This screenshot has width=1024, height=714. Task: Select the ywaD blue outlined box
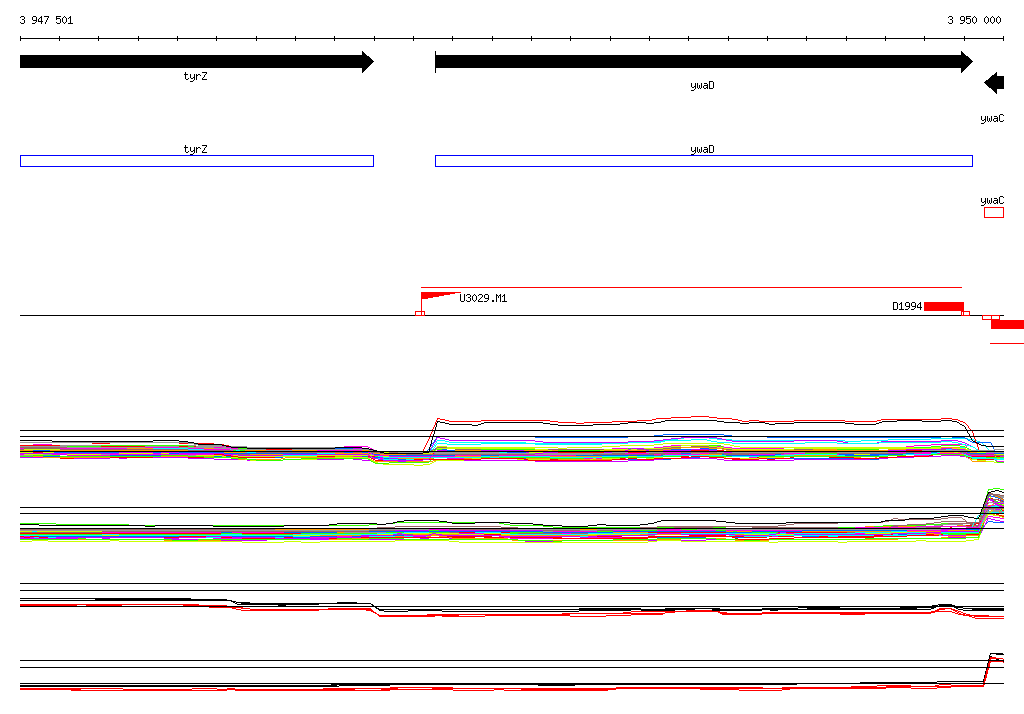click(704, 161)
